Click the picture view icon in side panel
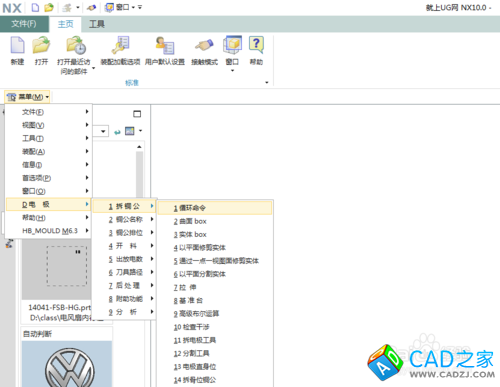The image size is (500, 387). tap(130, 131)
